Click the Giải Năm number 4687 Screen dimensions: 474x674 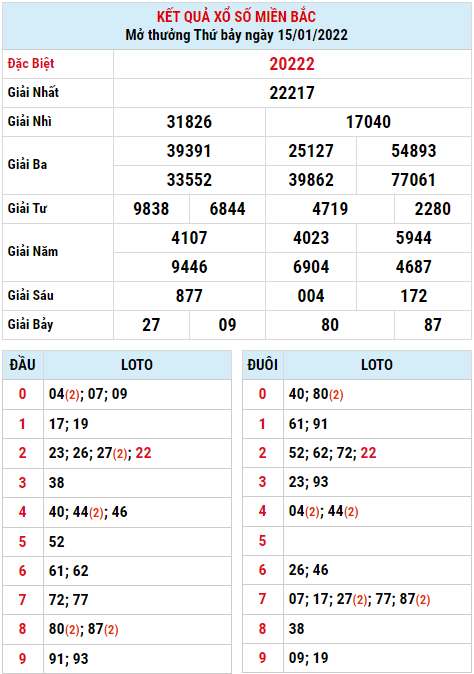pyautogui.click(x=413, y=267)
